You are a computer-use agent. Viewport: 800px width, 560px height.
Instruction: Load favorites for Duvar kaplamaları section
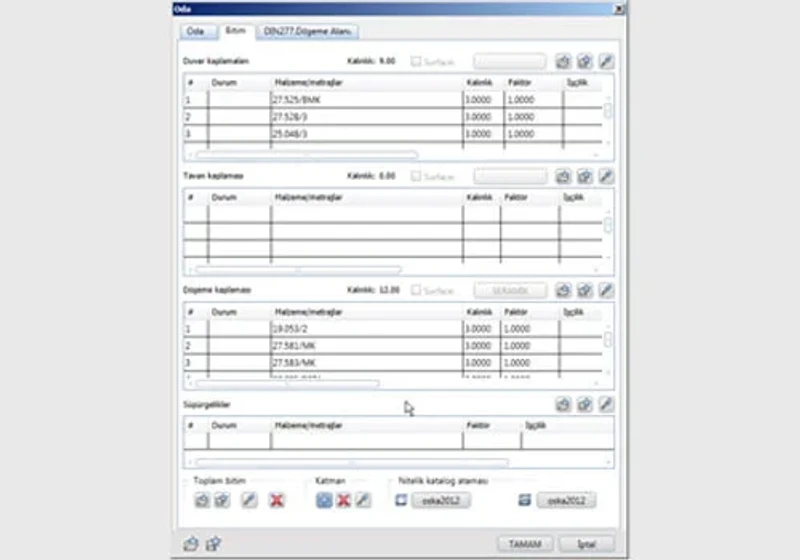tap(563, 62)
